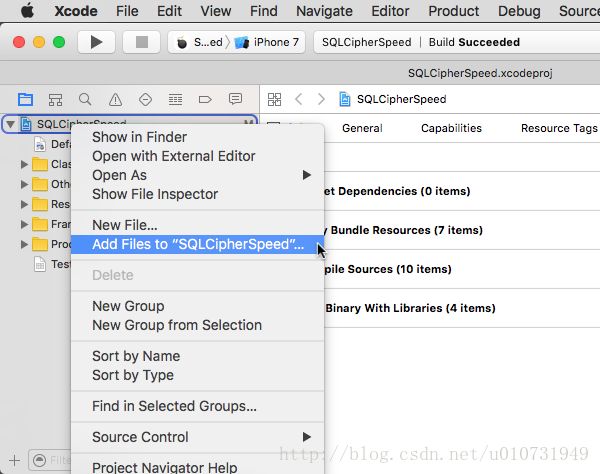Choose Sort by Name
The width and height of the screenshot is (600, 474).
coord(197,356)
